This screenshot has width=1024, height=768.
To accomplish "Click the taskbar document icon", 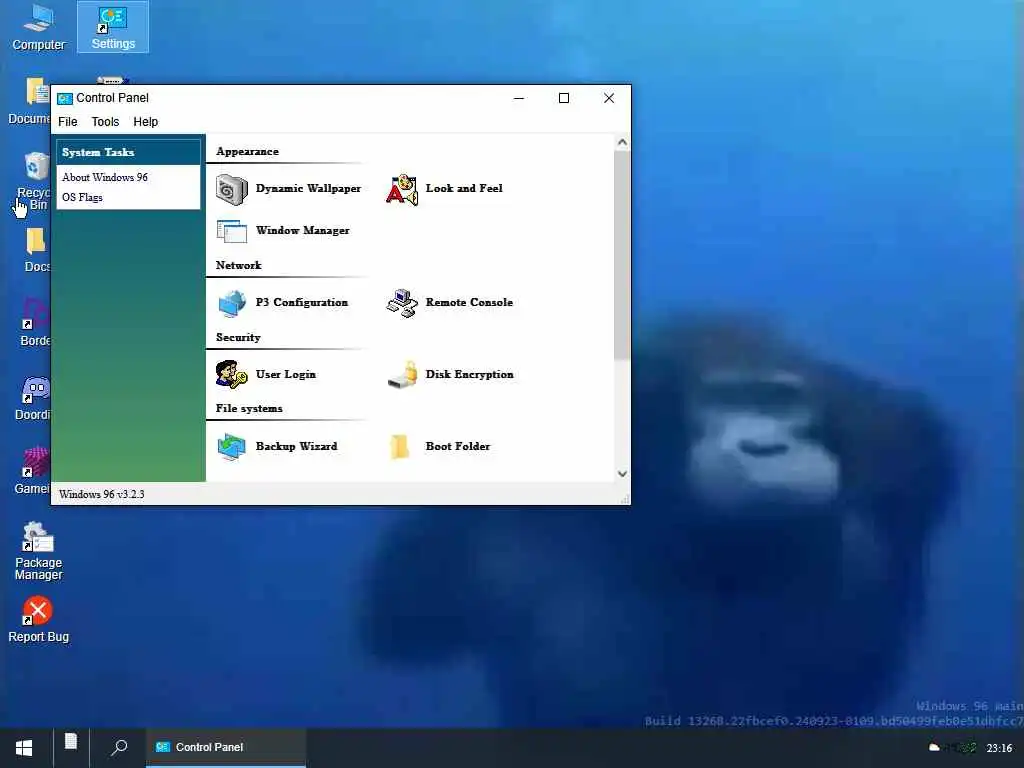I will pyautogui.click(x=71, y=742).
